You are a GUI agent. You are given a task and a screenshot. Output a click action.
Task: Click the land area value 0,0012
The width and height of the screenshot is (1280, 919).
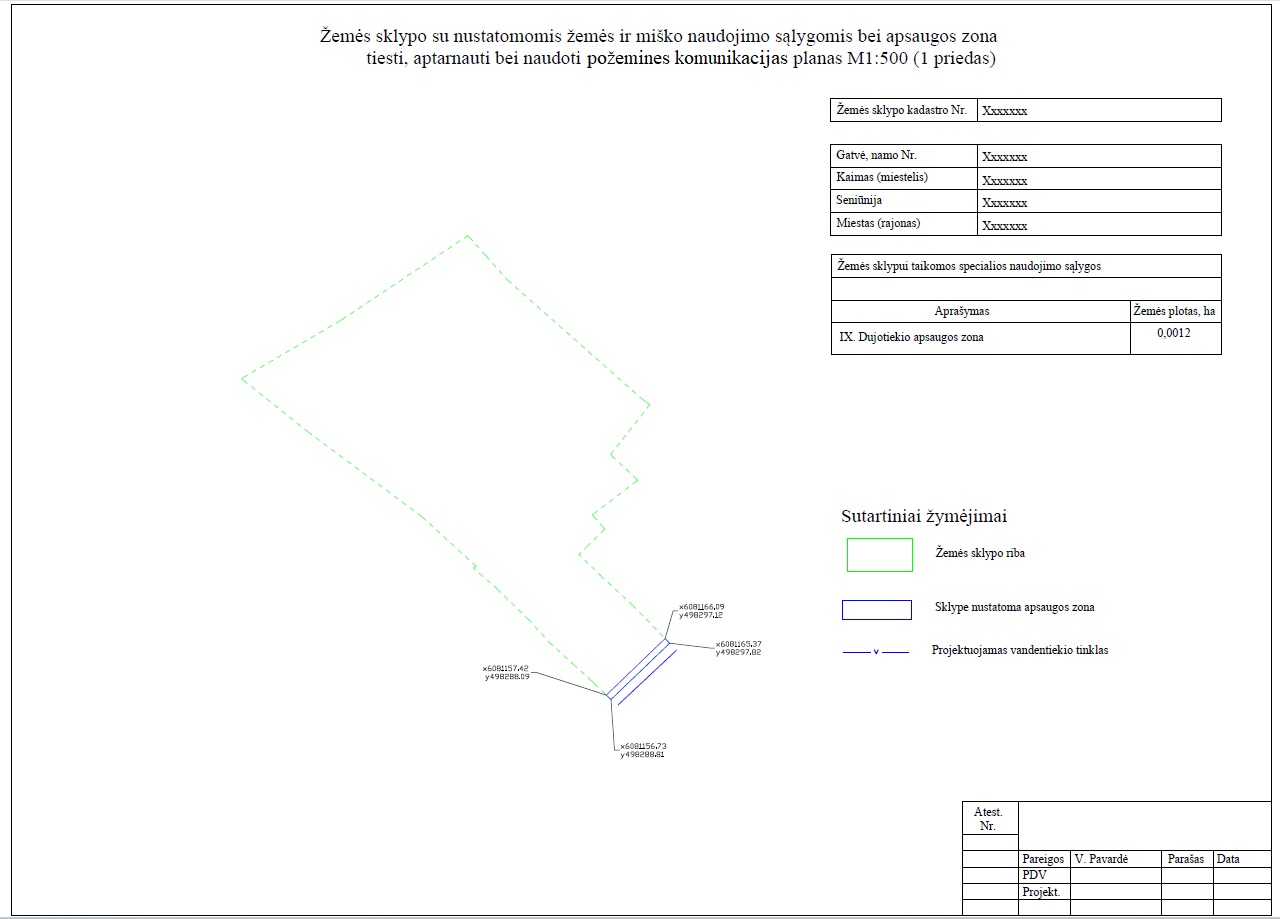(1174, 334)
